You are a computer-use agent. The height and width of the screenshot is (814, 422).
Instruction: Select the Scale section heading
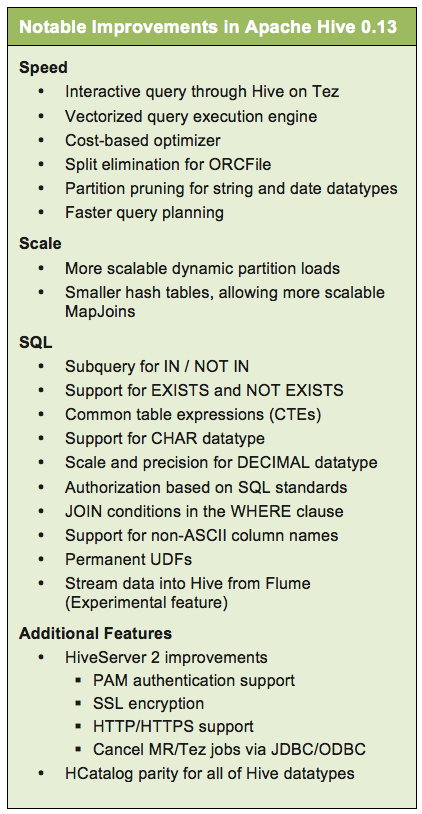point(40,243)
